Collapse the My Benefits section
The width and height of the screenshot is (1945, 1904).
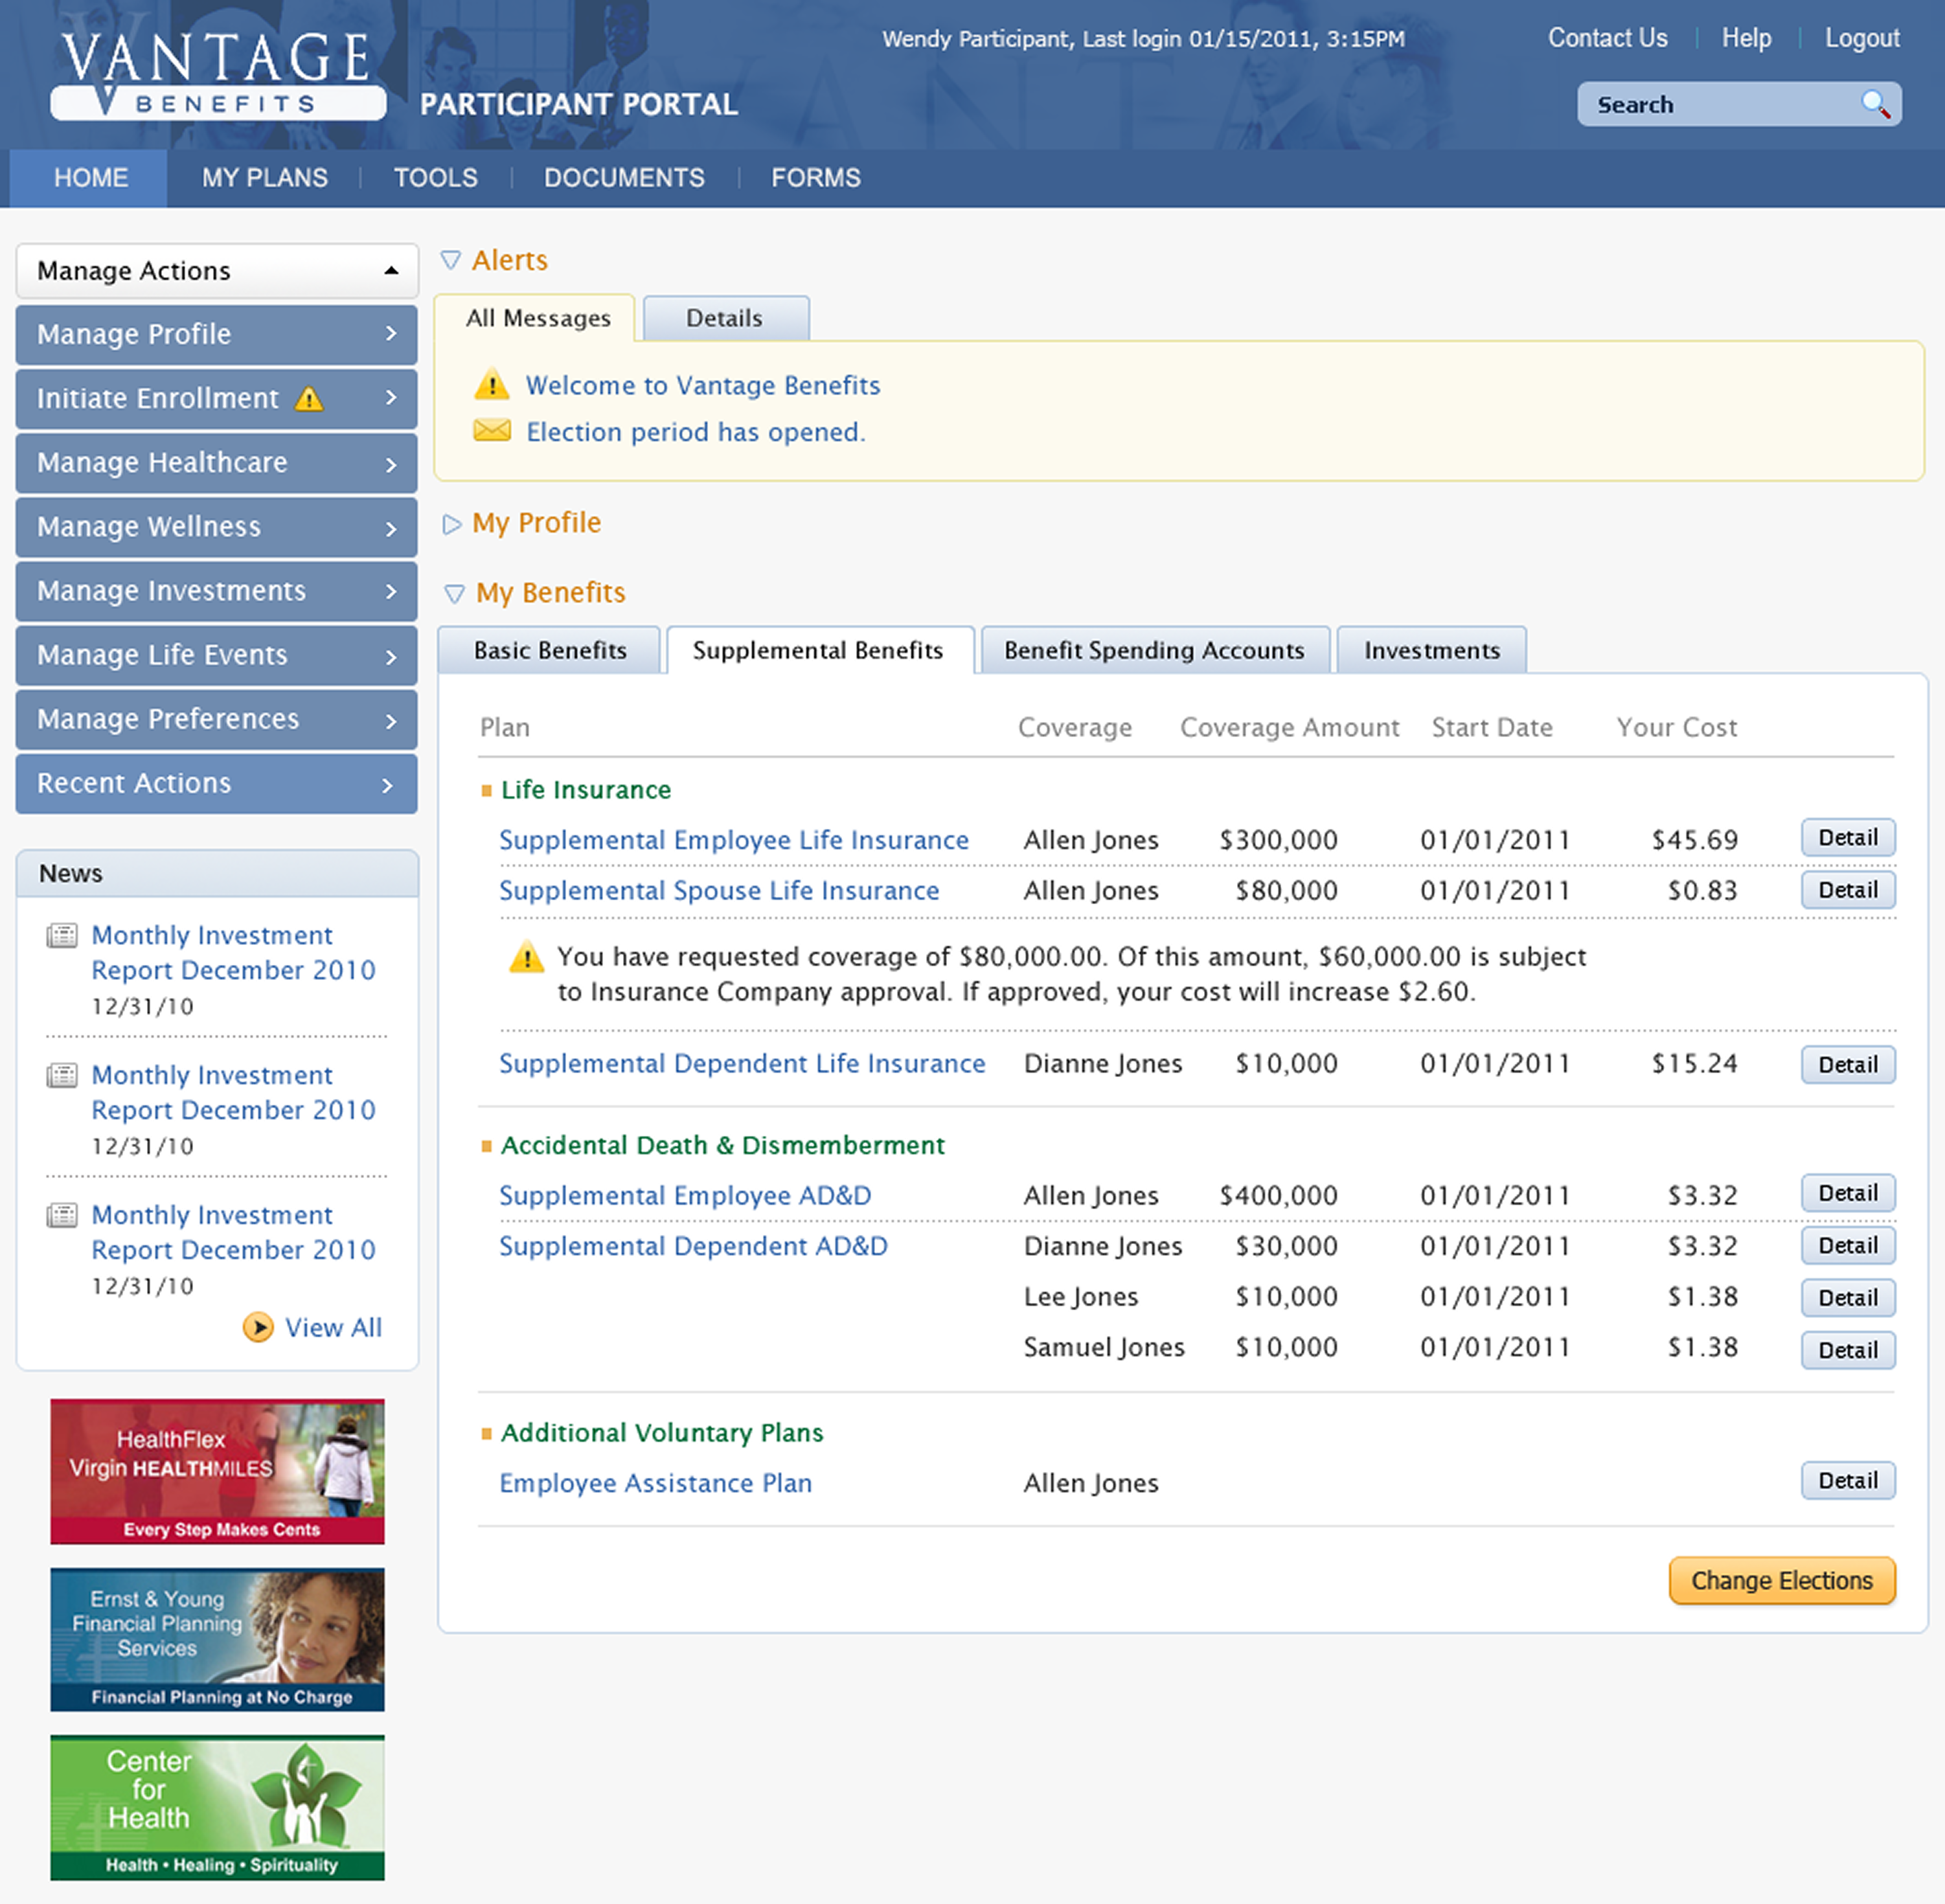coord(454,594)
